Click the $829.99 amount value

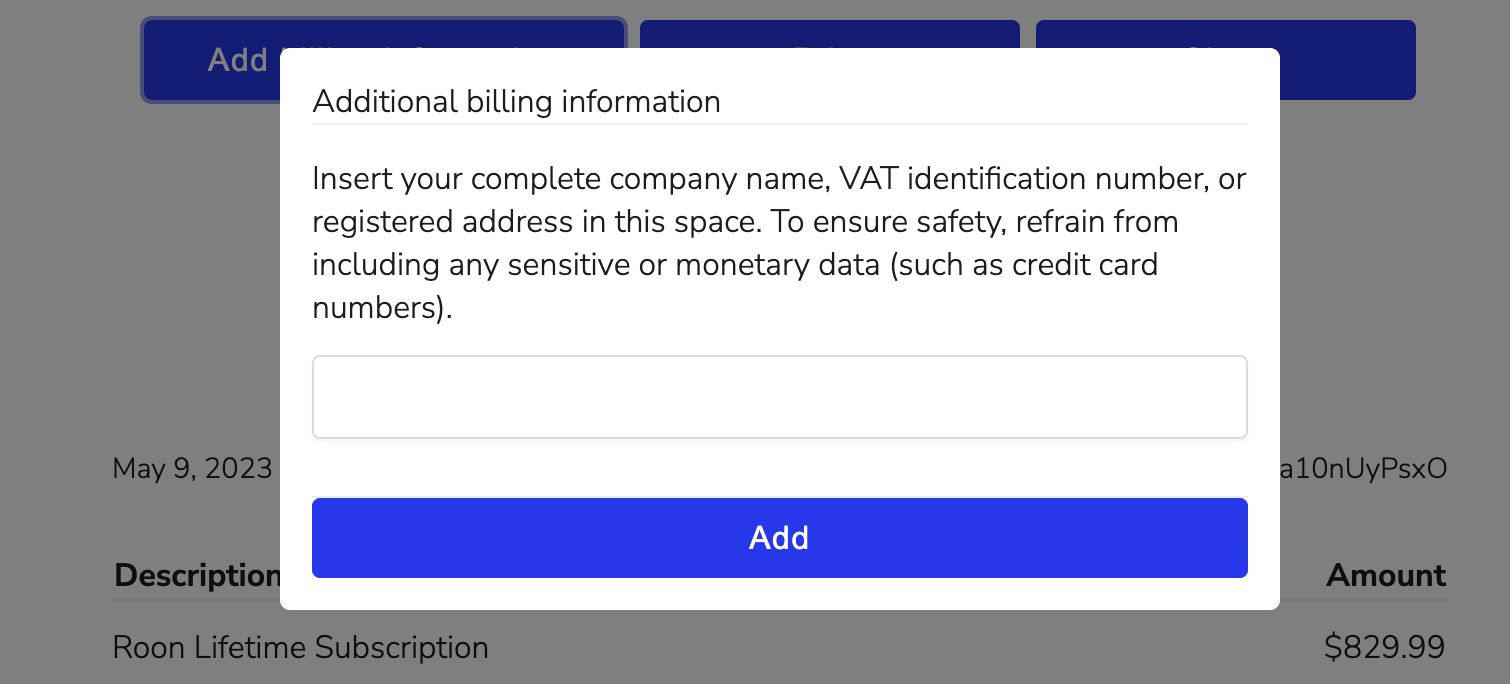coord(1385,648)
